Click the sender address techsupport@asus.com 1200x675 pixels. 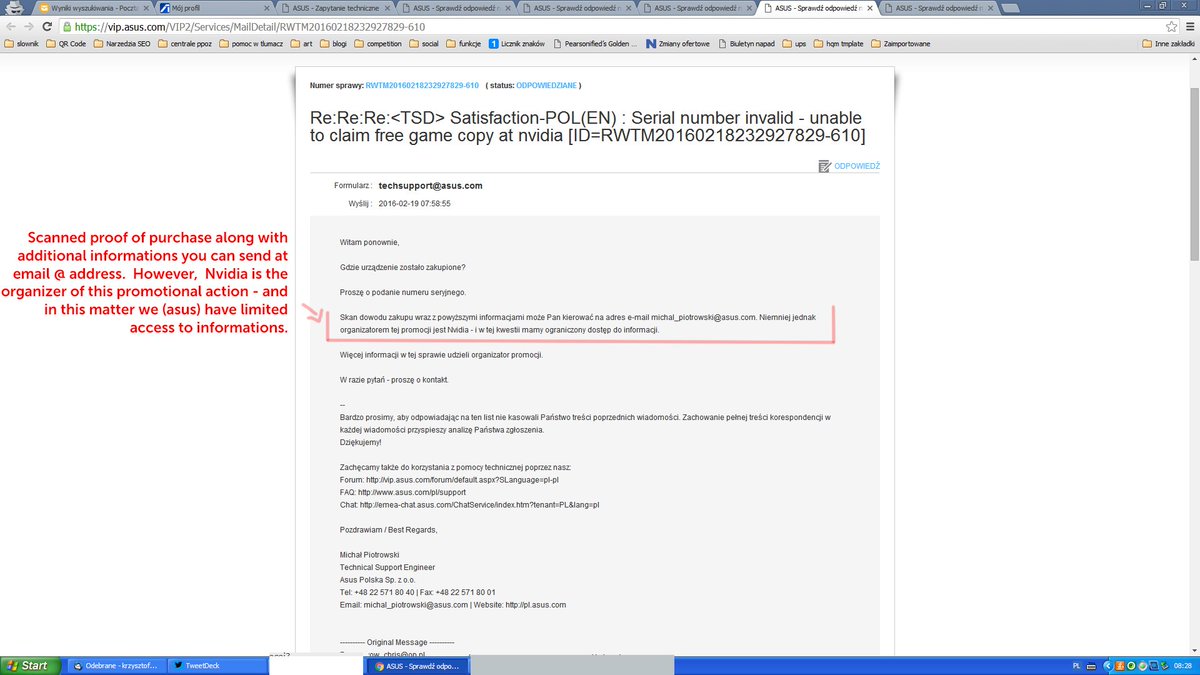pos(430,186)
